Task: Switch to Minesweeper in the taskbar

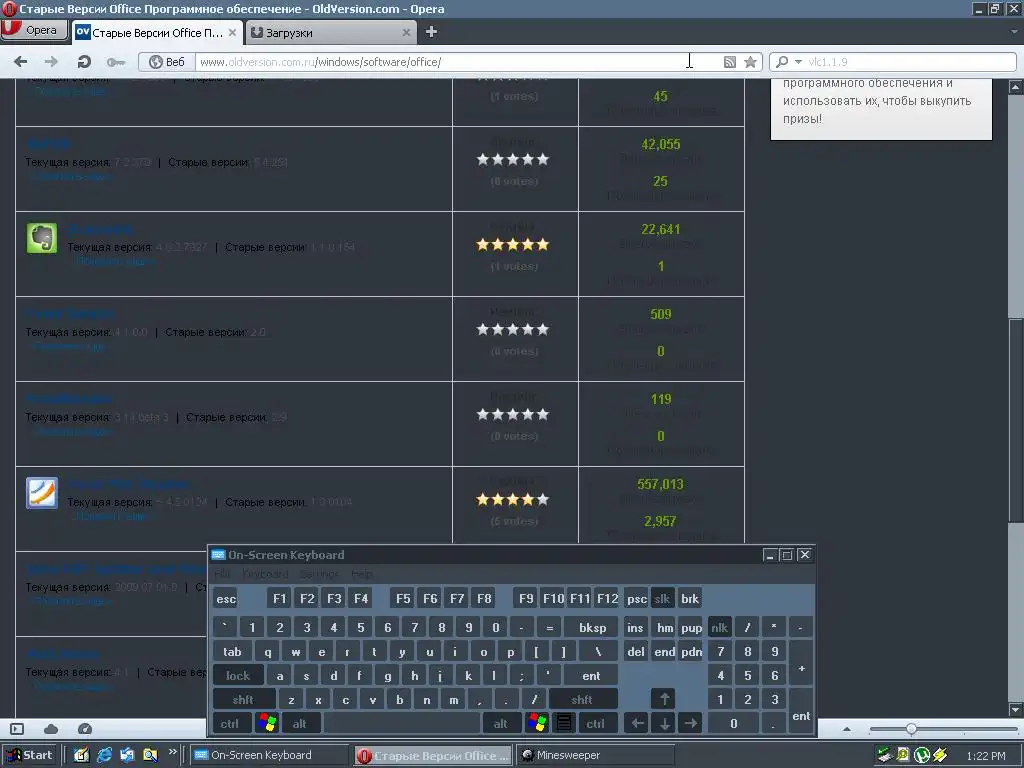Action: [596, 755]
